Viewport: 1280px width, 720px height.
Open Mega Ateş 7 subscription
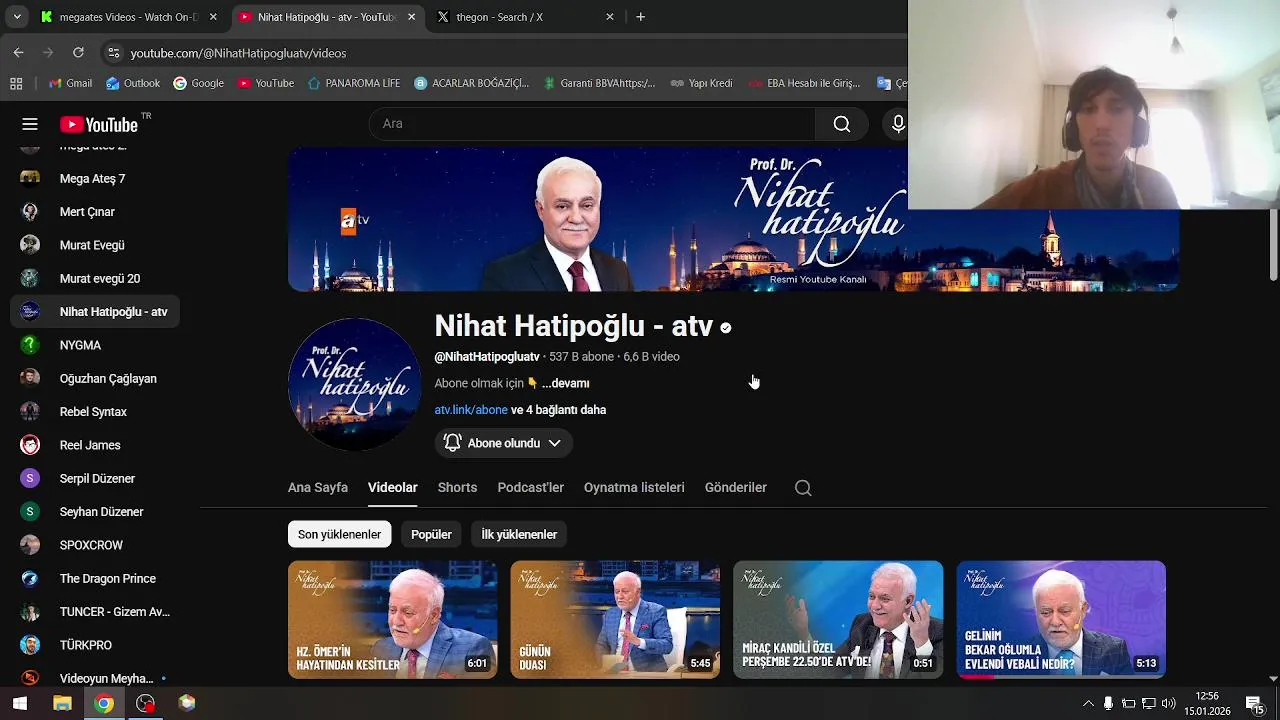click(95, 178)
